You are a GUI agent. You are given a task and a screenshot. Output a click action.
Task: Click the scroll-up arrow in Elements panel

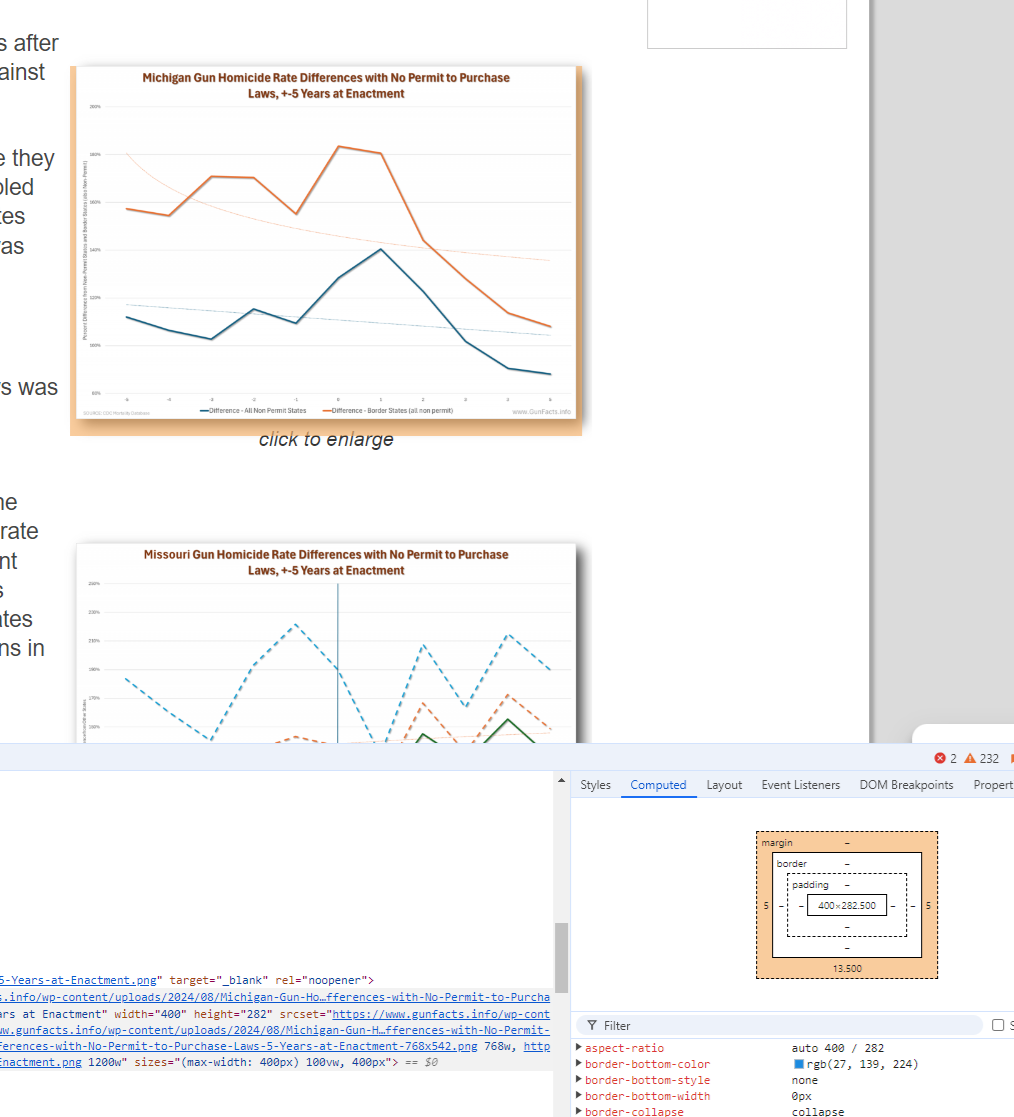561,780
